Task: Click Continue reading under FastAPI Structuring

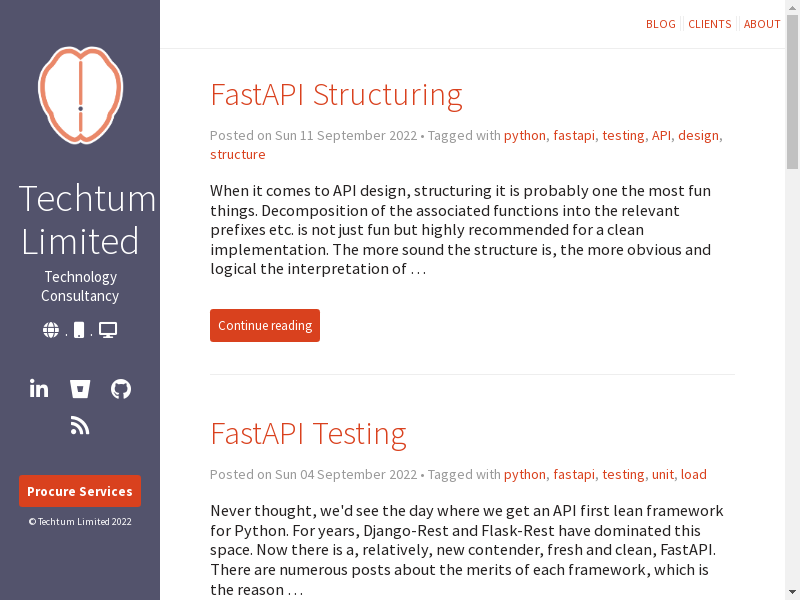Action: pos(265,326)
